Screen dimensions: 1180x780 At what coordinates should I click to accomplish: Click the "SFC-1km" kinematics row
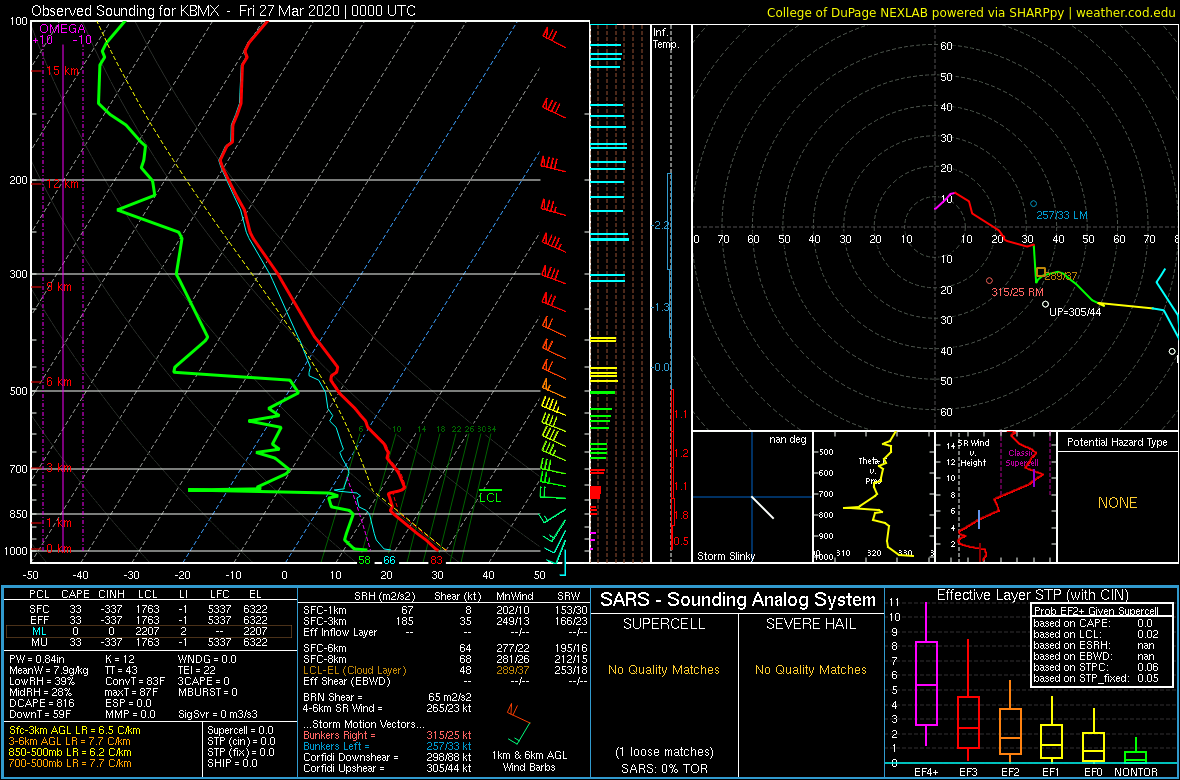pos(444,611)
